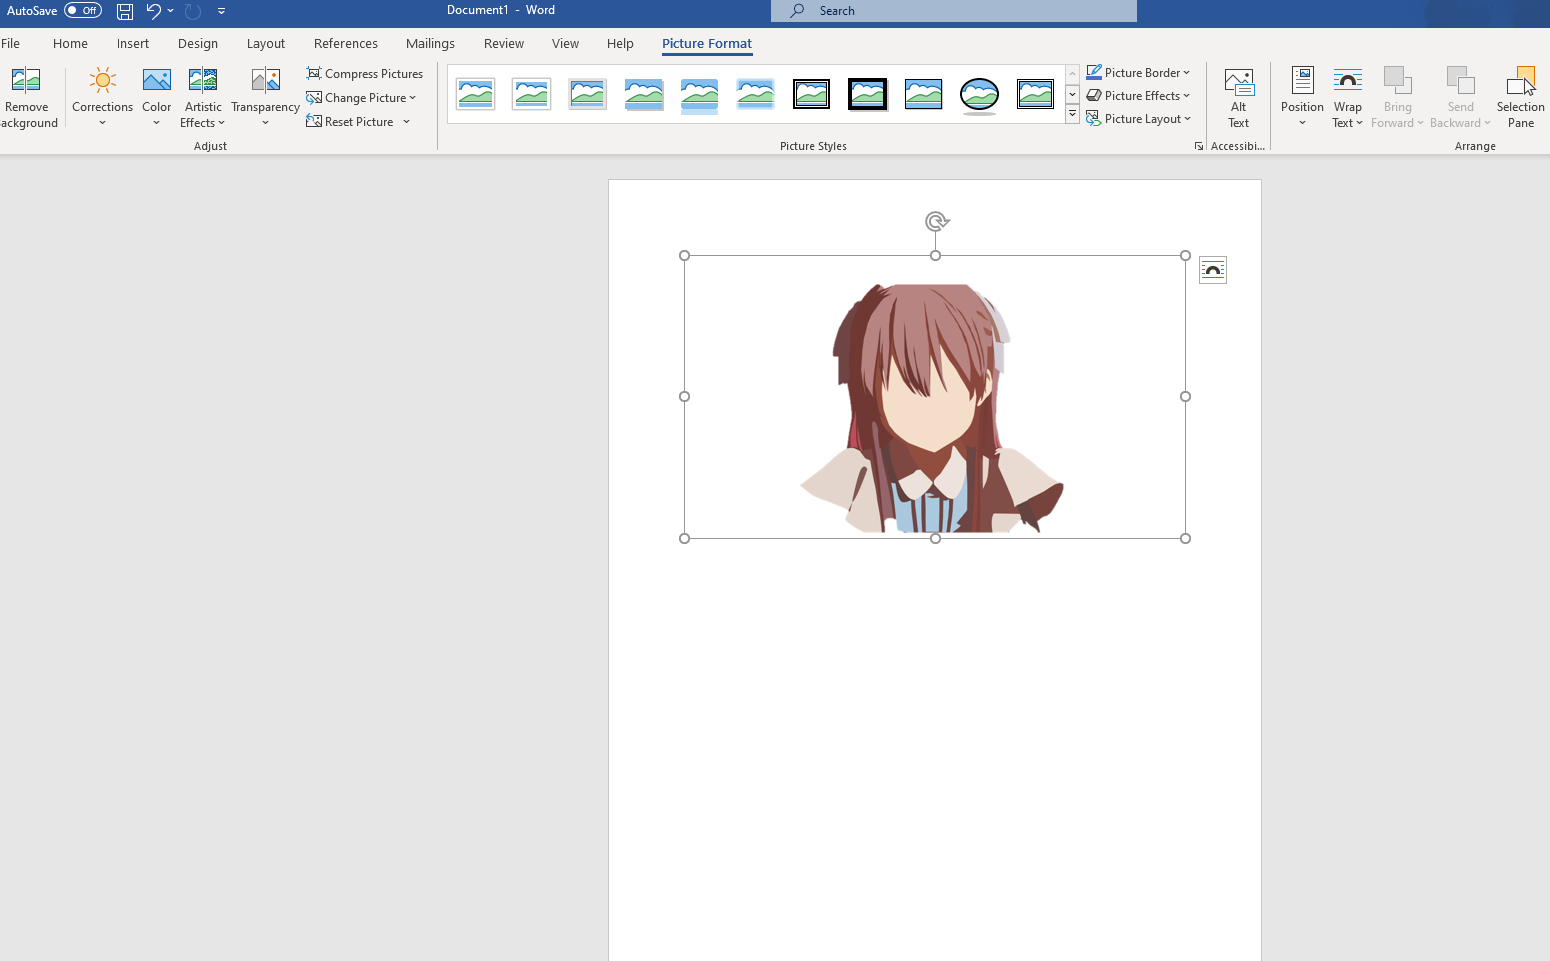Click Compress Pictures

click(x=365, y=73)
